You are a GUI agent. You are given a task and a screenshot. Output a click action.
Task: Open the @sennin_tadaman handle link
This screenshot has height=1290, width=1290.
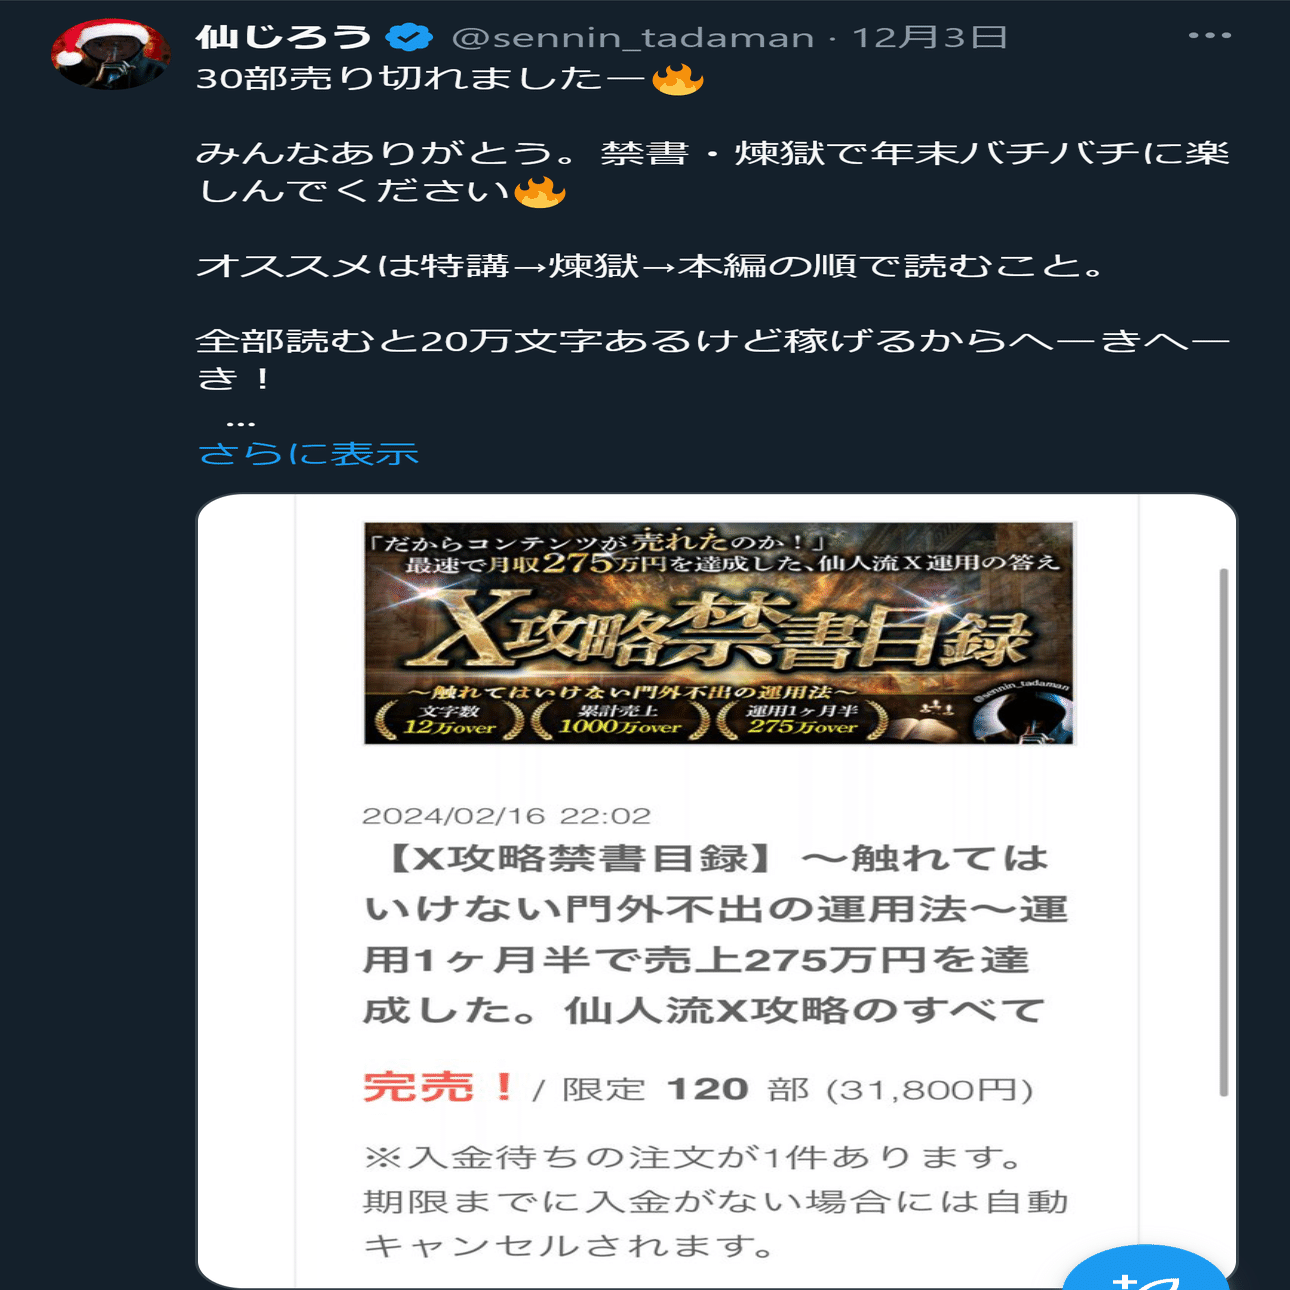[x=633, y=38]
